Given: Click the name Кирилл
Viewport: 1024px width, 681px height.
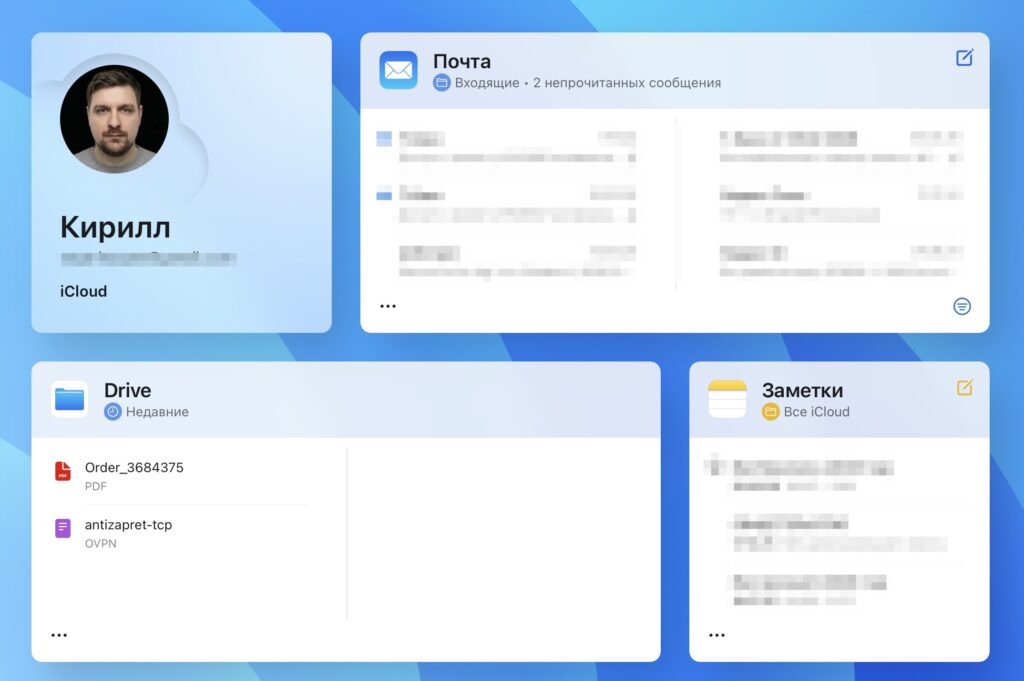Looking at the screenshot, I should click(116, 227).
